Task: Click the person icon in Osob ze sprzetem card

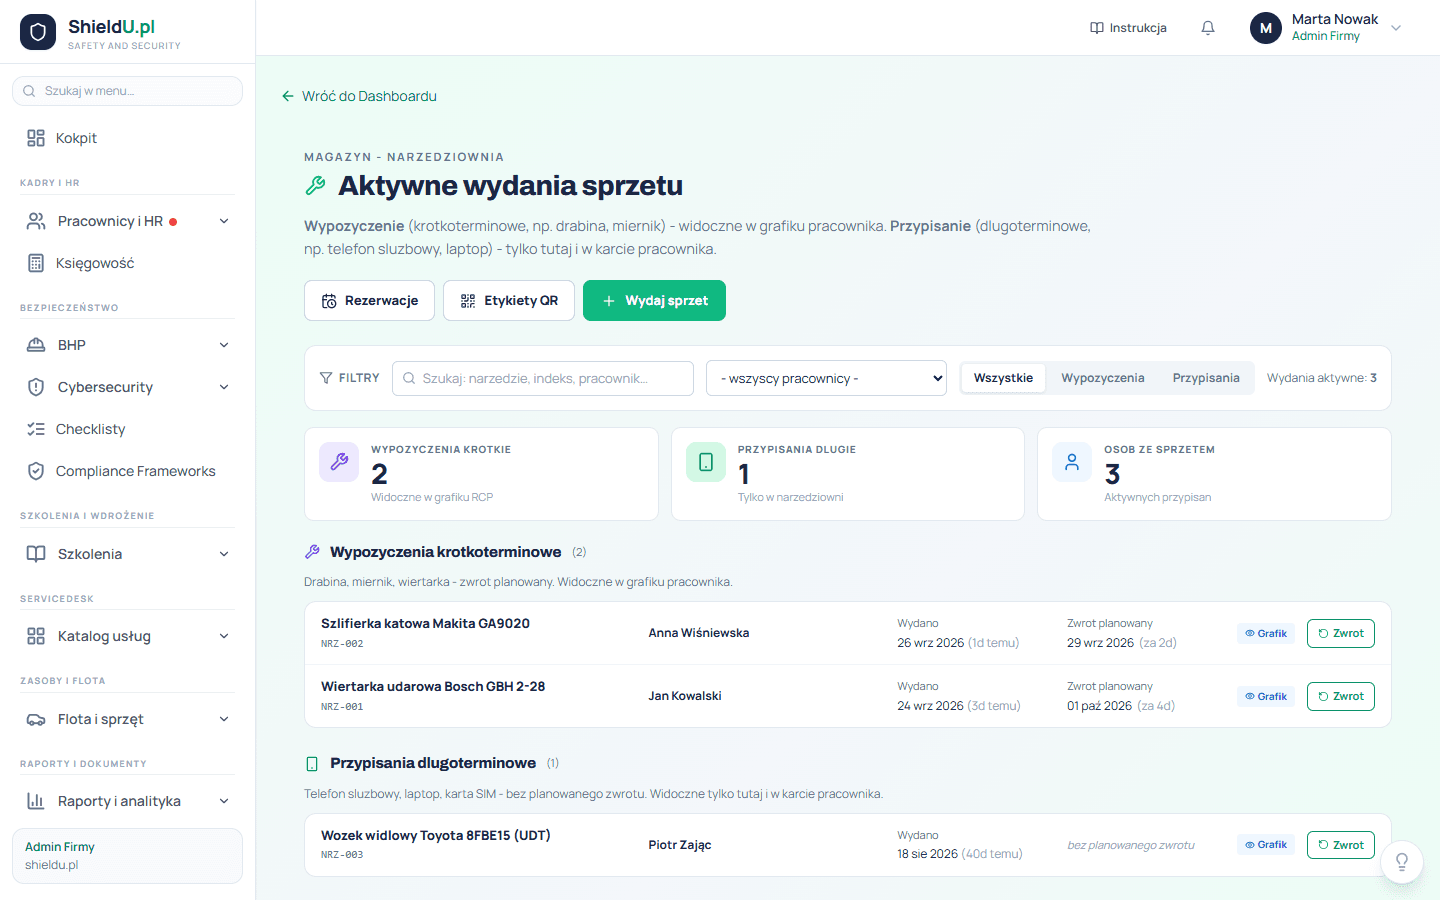Action: tap(1072, 462)
